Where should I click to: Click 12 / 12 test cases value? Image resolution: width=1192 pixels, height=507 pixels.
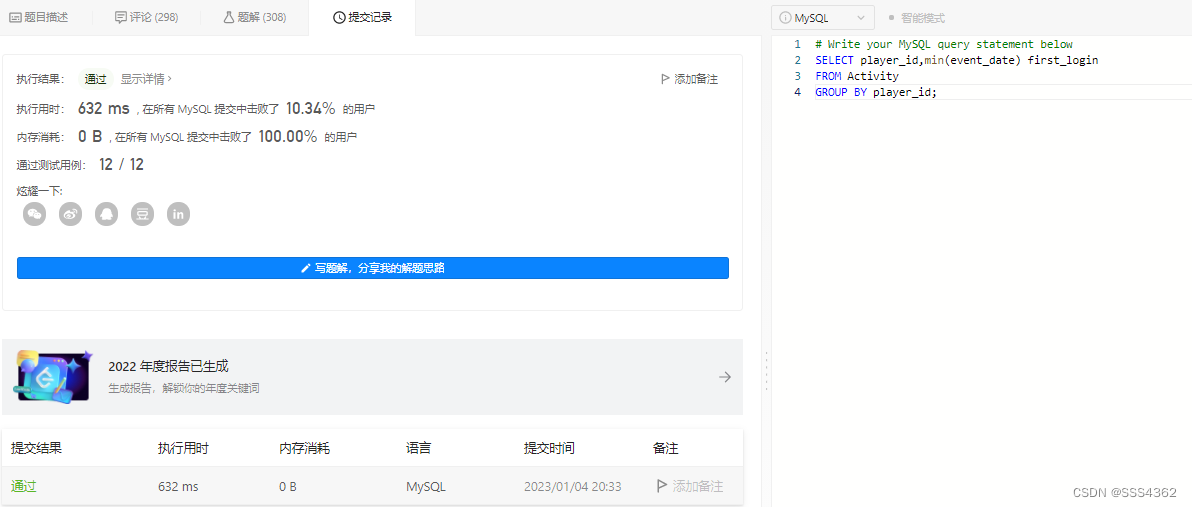click(x=122, y=164)
